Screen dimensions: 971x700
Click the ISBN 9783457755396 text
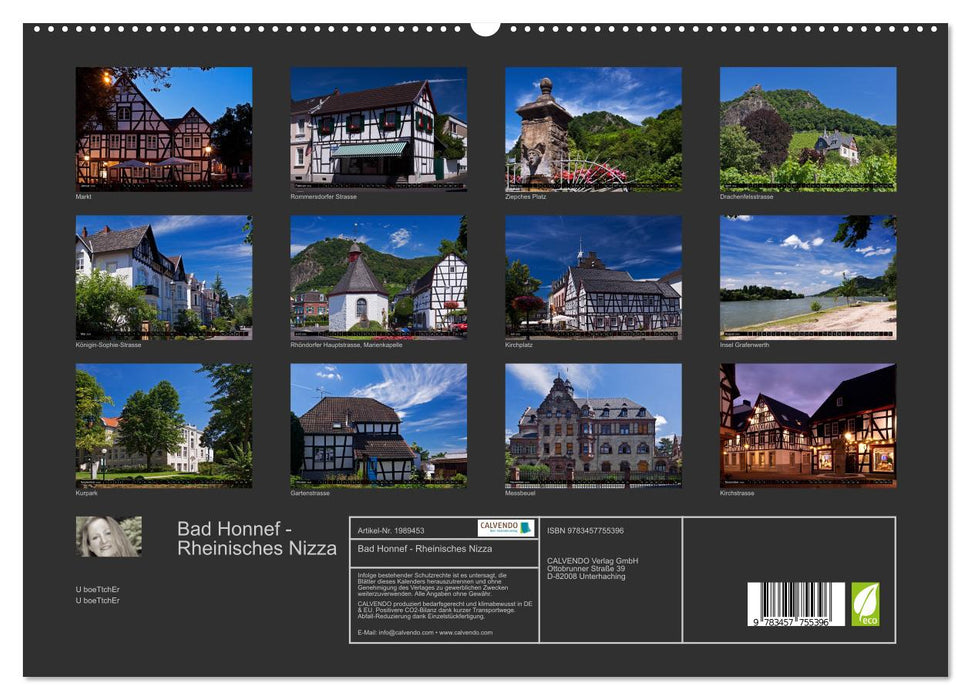(x=584, y=531)
